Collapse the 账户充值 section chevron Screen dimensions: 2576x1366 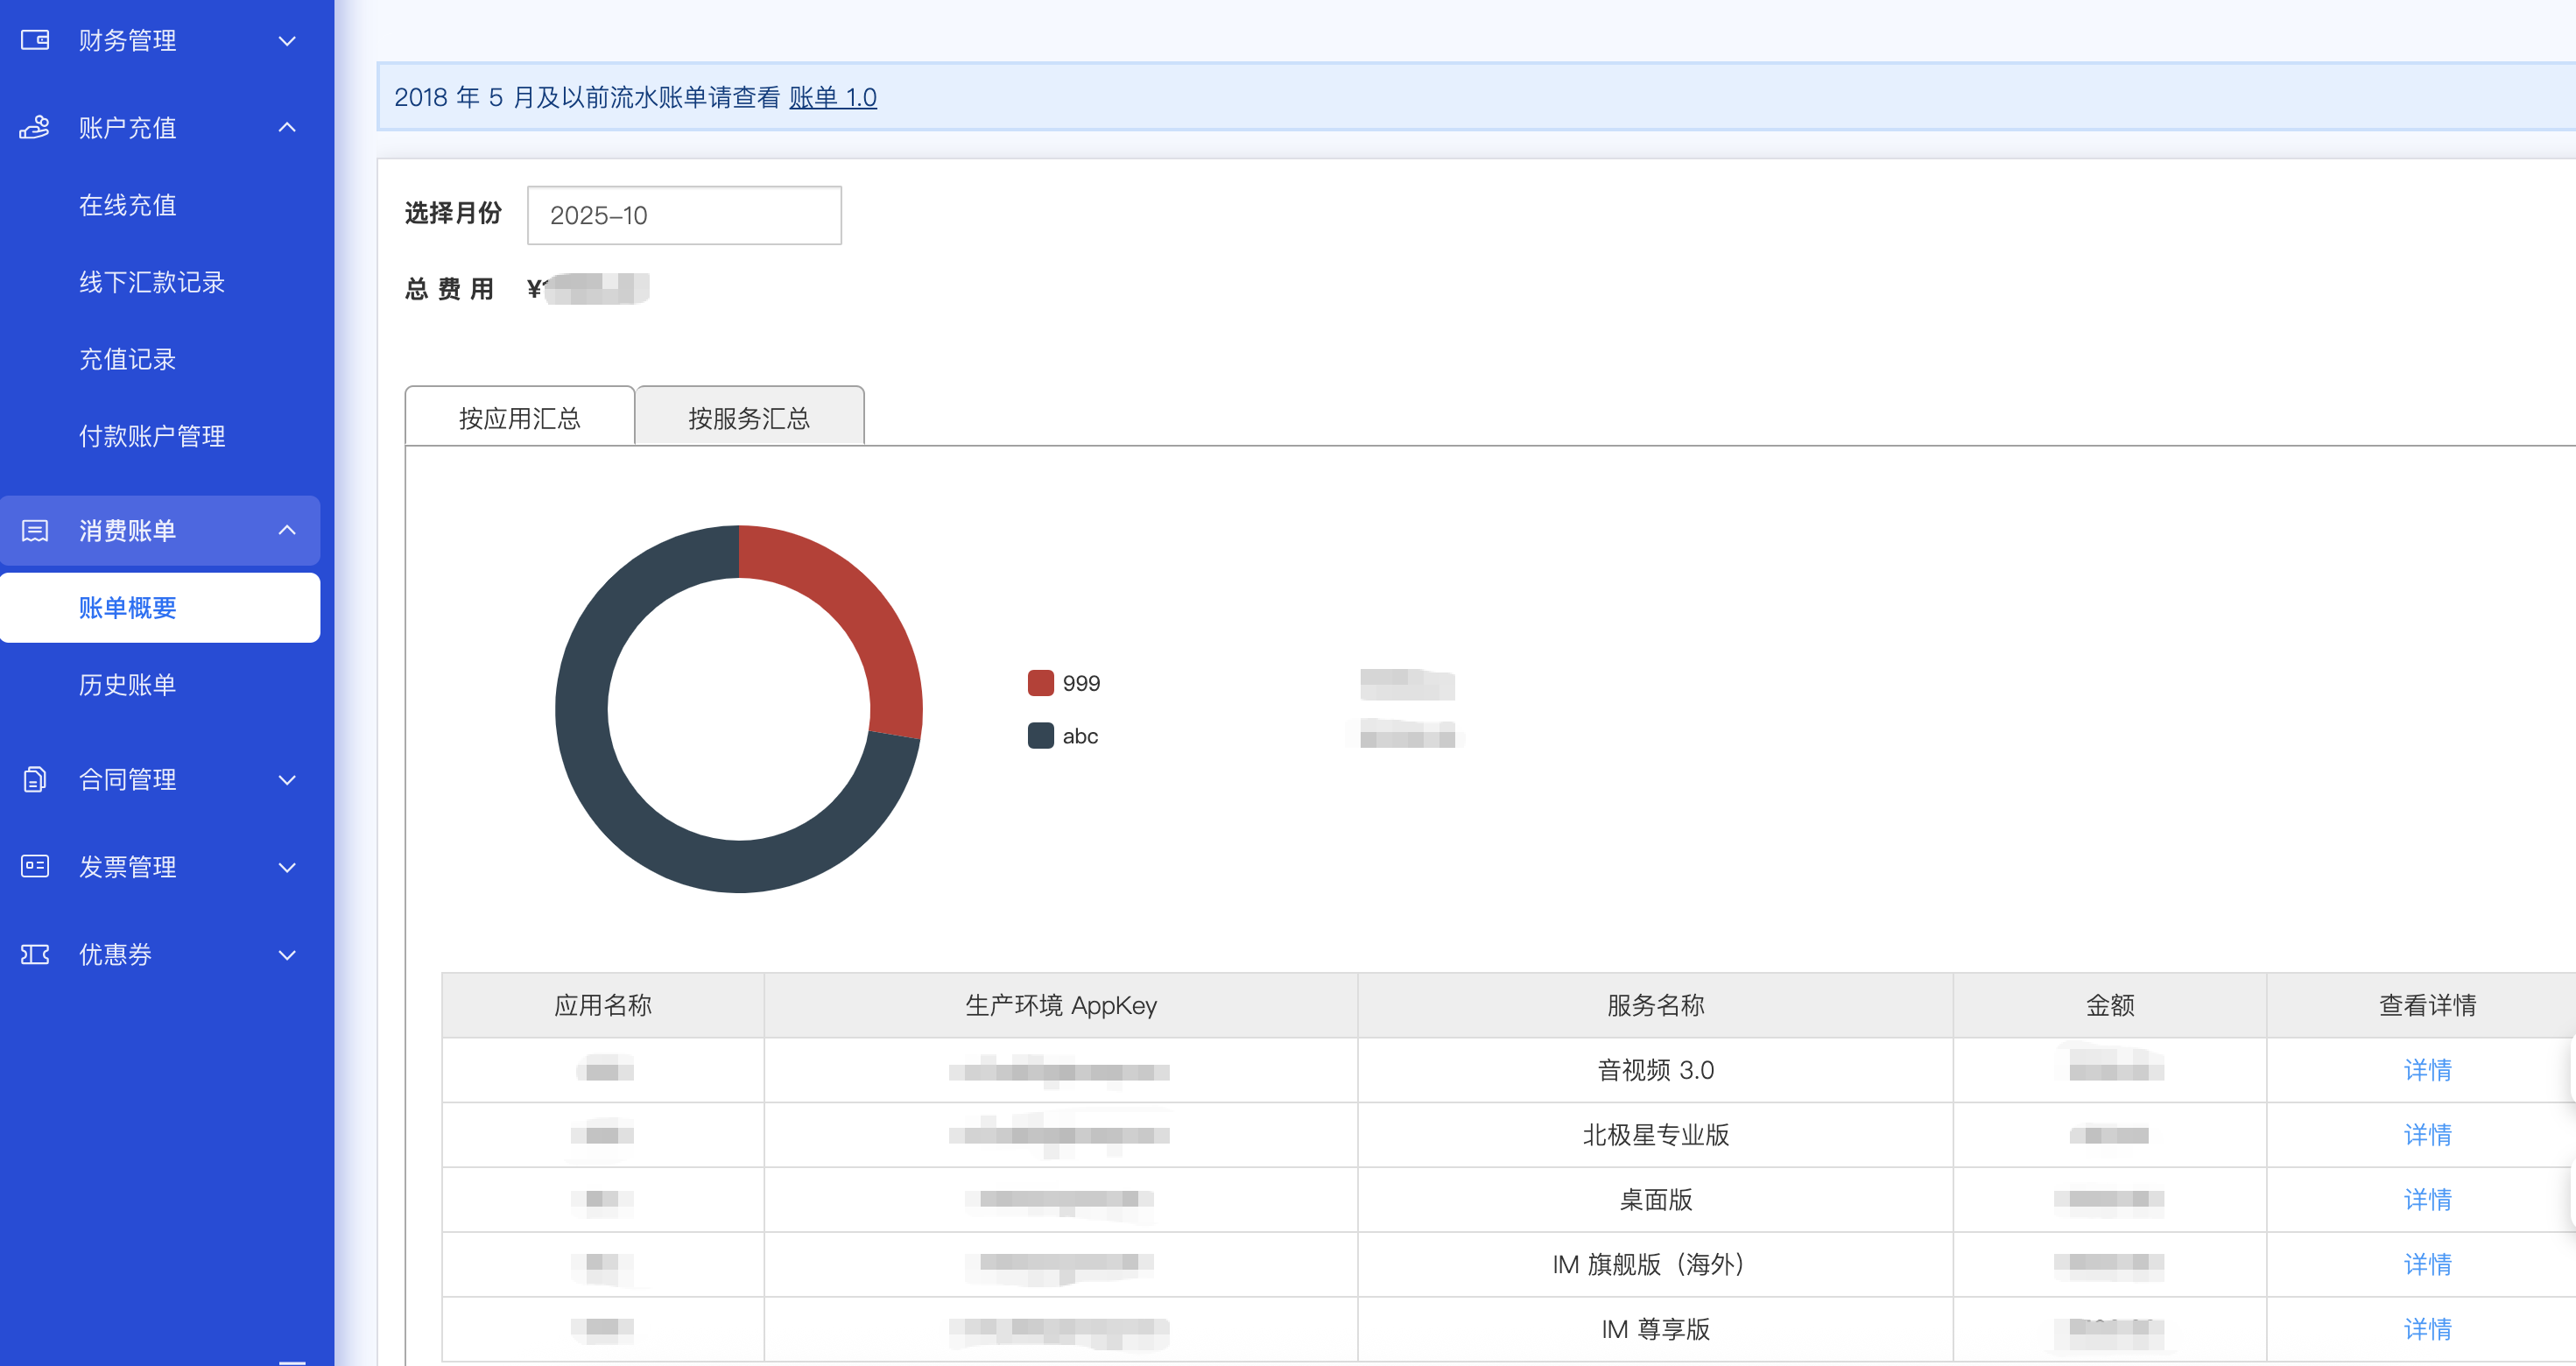(x=287, y=127)
